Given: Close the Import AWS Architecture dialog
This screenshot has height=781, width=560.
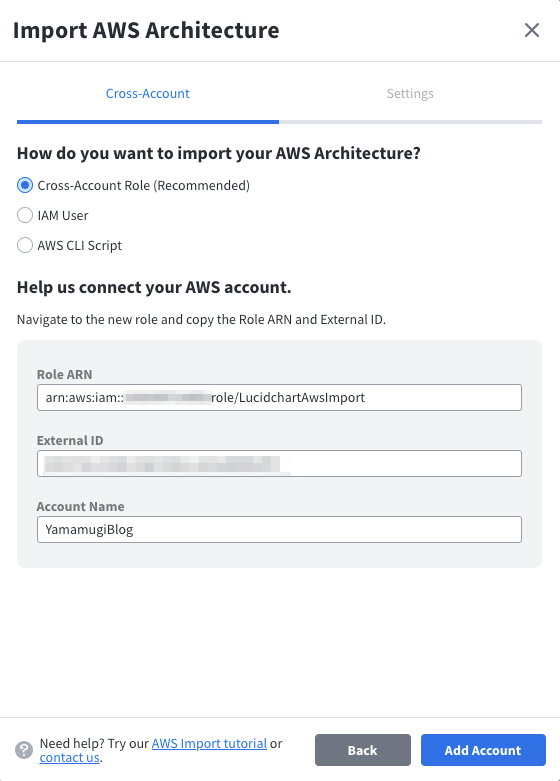Looking at the screenshot, I should (532, 30).
